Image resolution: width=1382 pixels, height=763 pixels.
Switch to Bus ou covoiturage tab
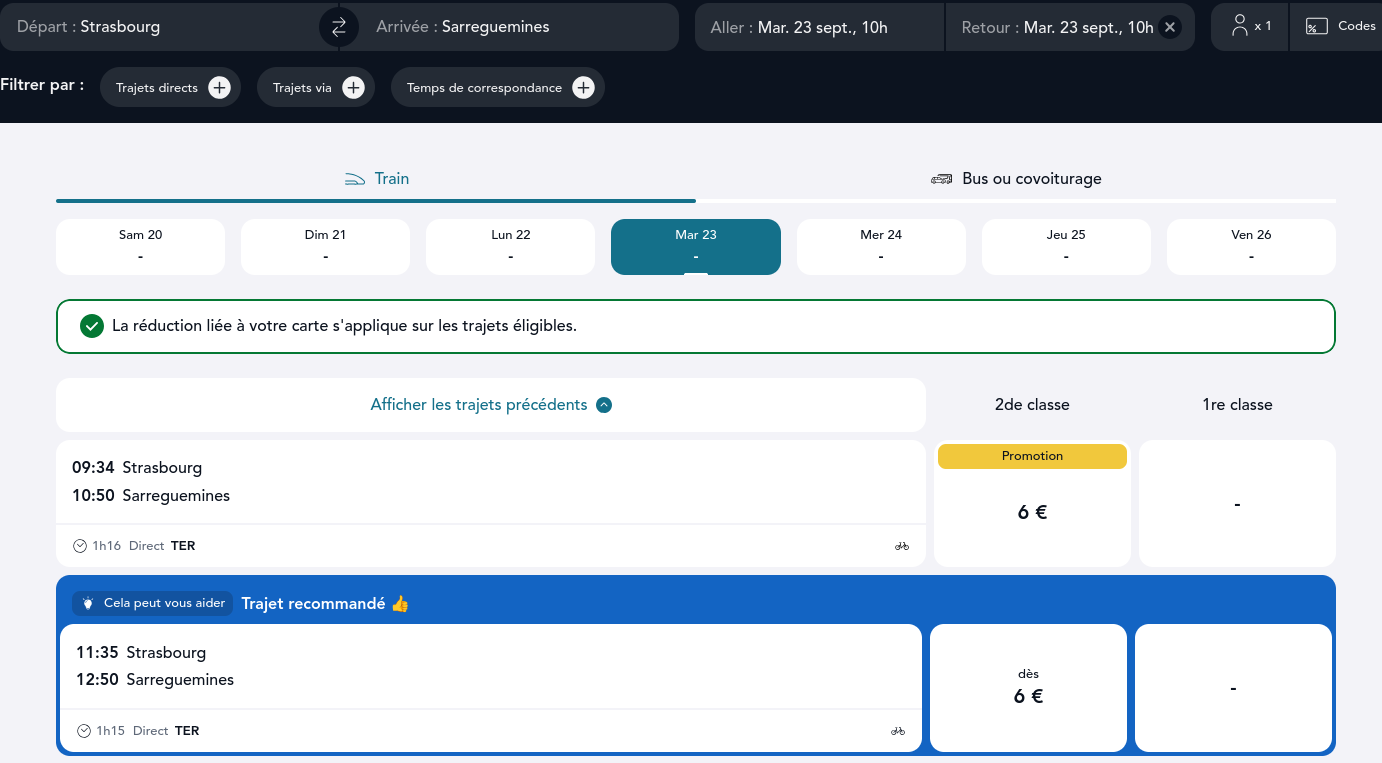point(1016,179)
